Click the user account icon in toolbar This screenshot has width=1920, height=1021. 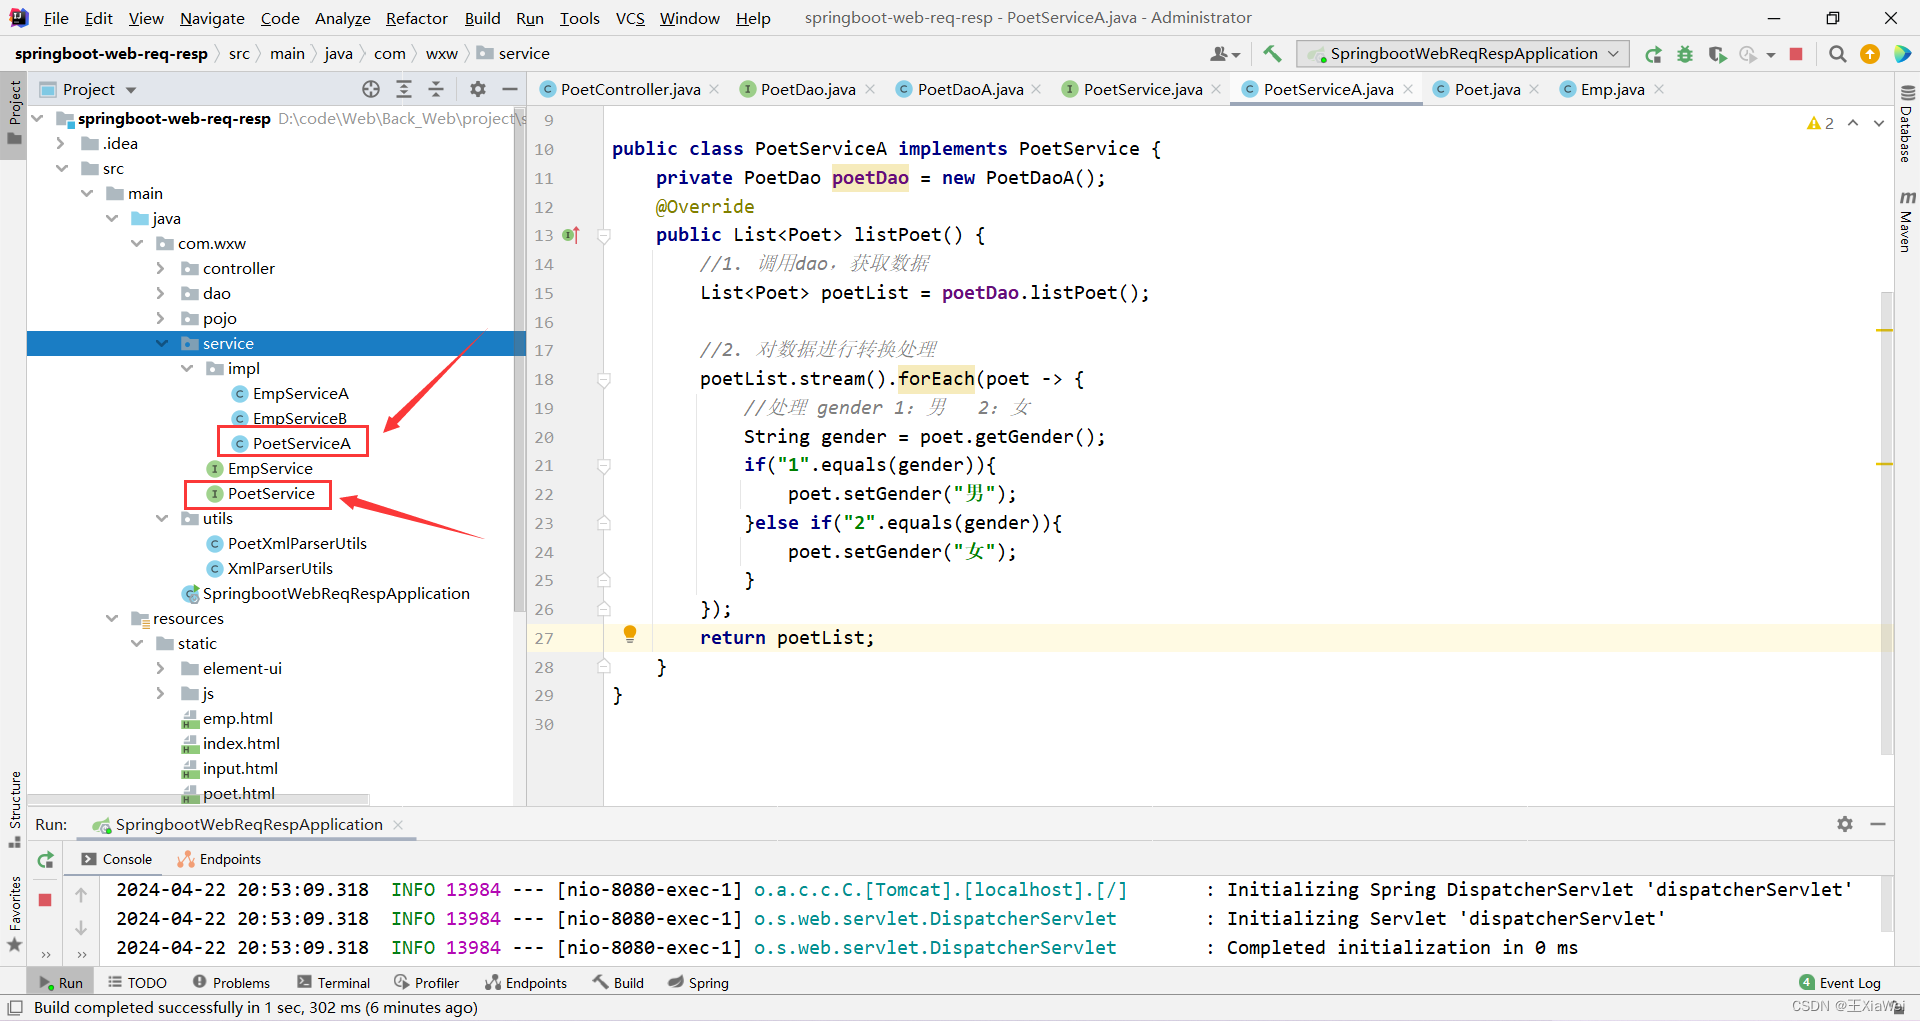pyautogui.click(x=1225, y=54)
